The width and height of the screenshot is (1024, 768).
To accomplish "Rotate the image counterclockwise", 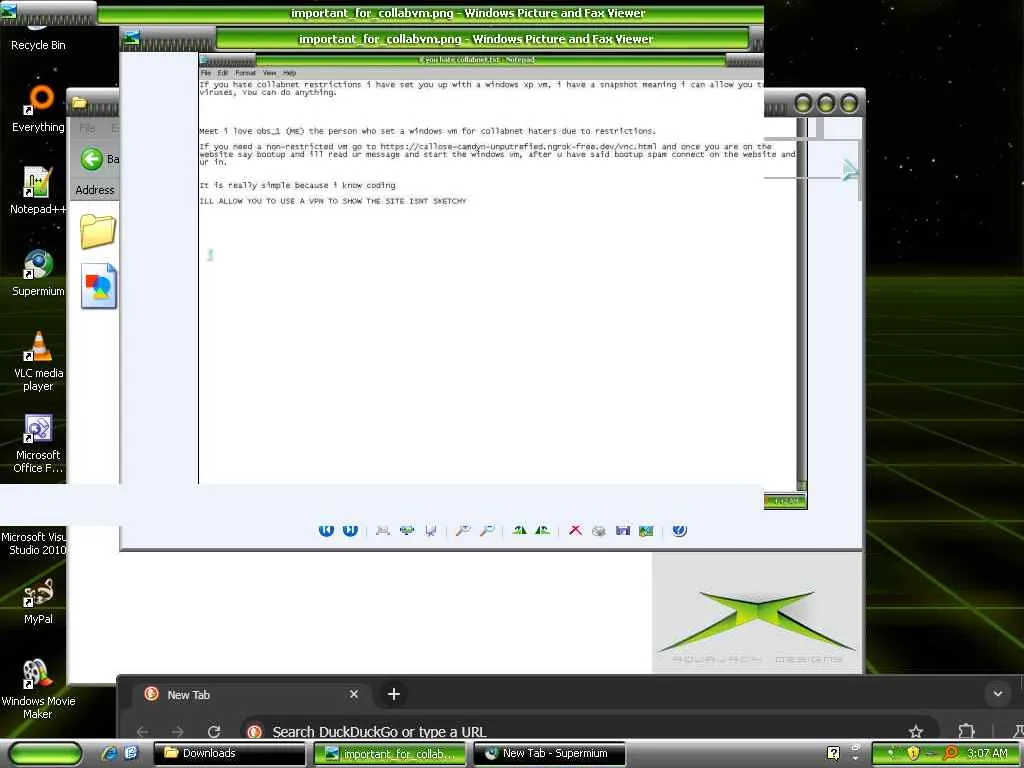I will [543, 530].
